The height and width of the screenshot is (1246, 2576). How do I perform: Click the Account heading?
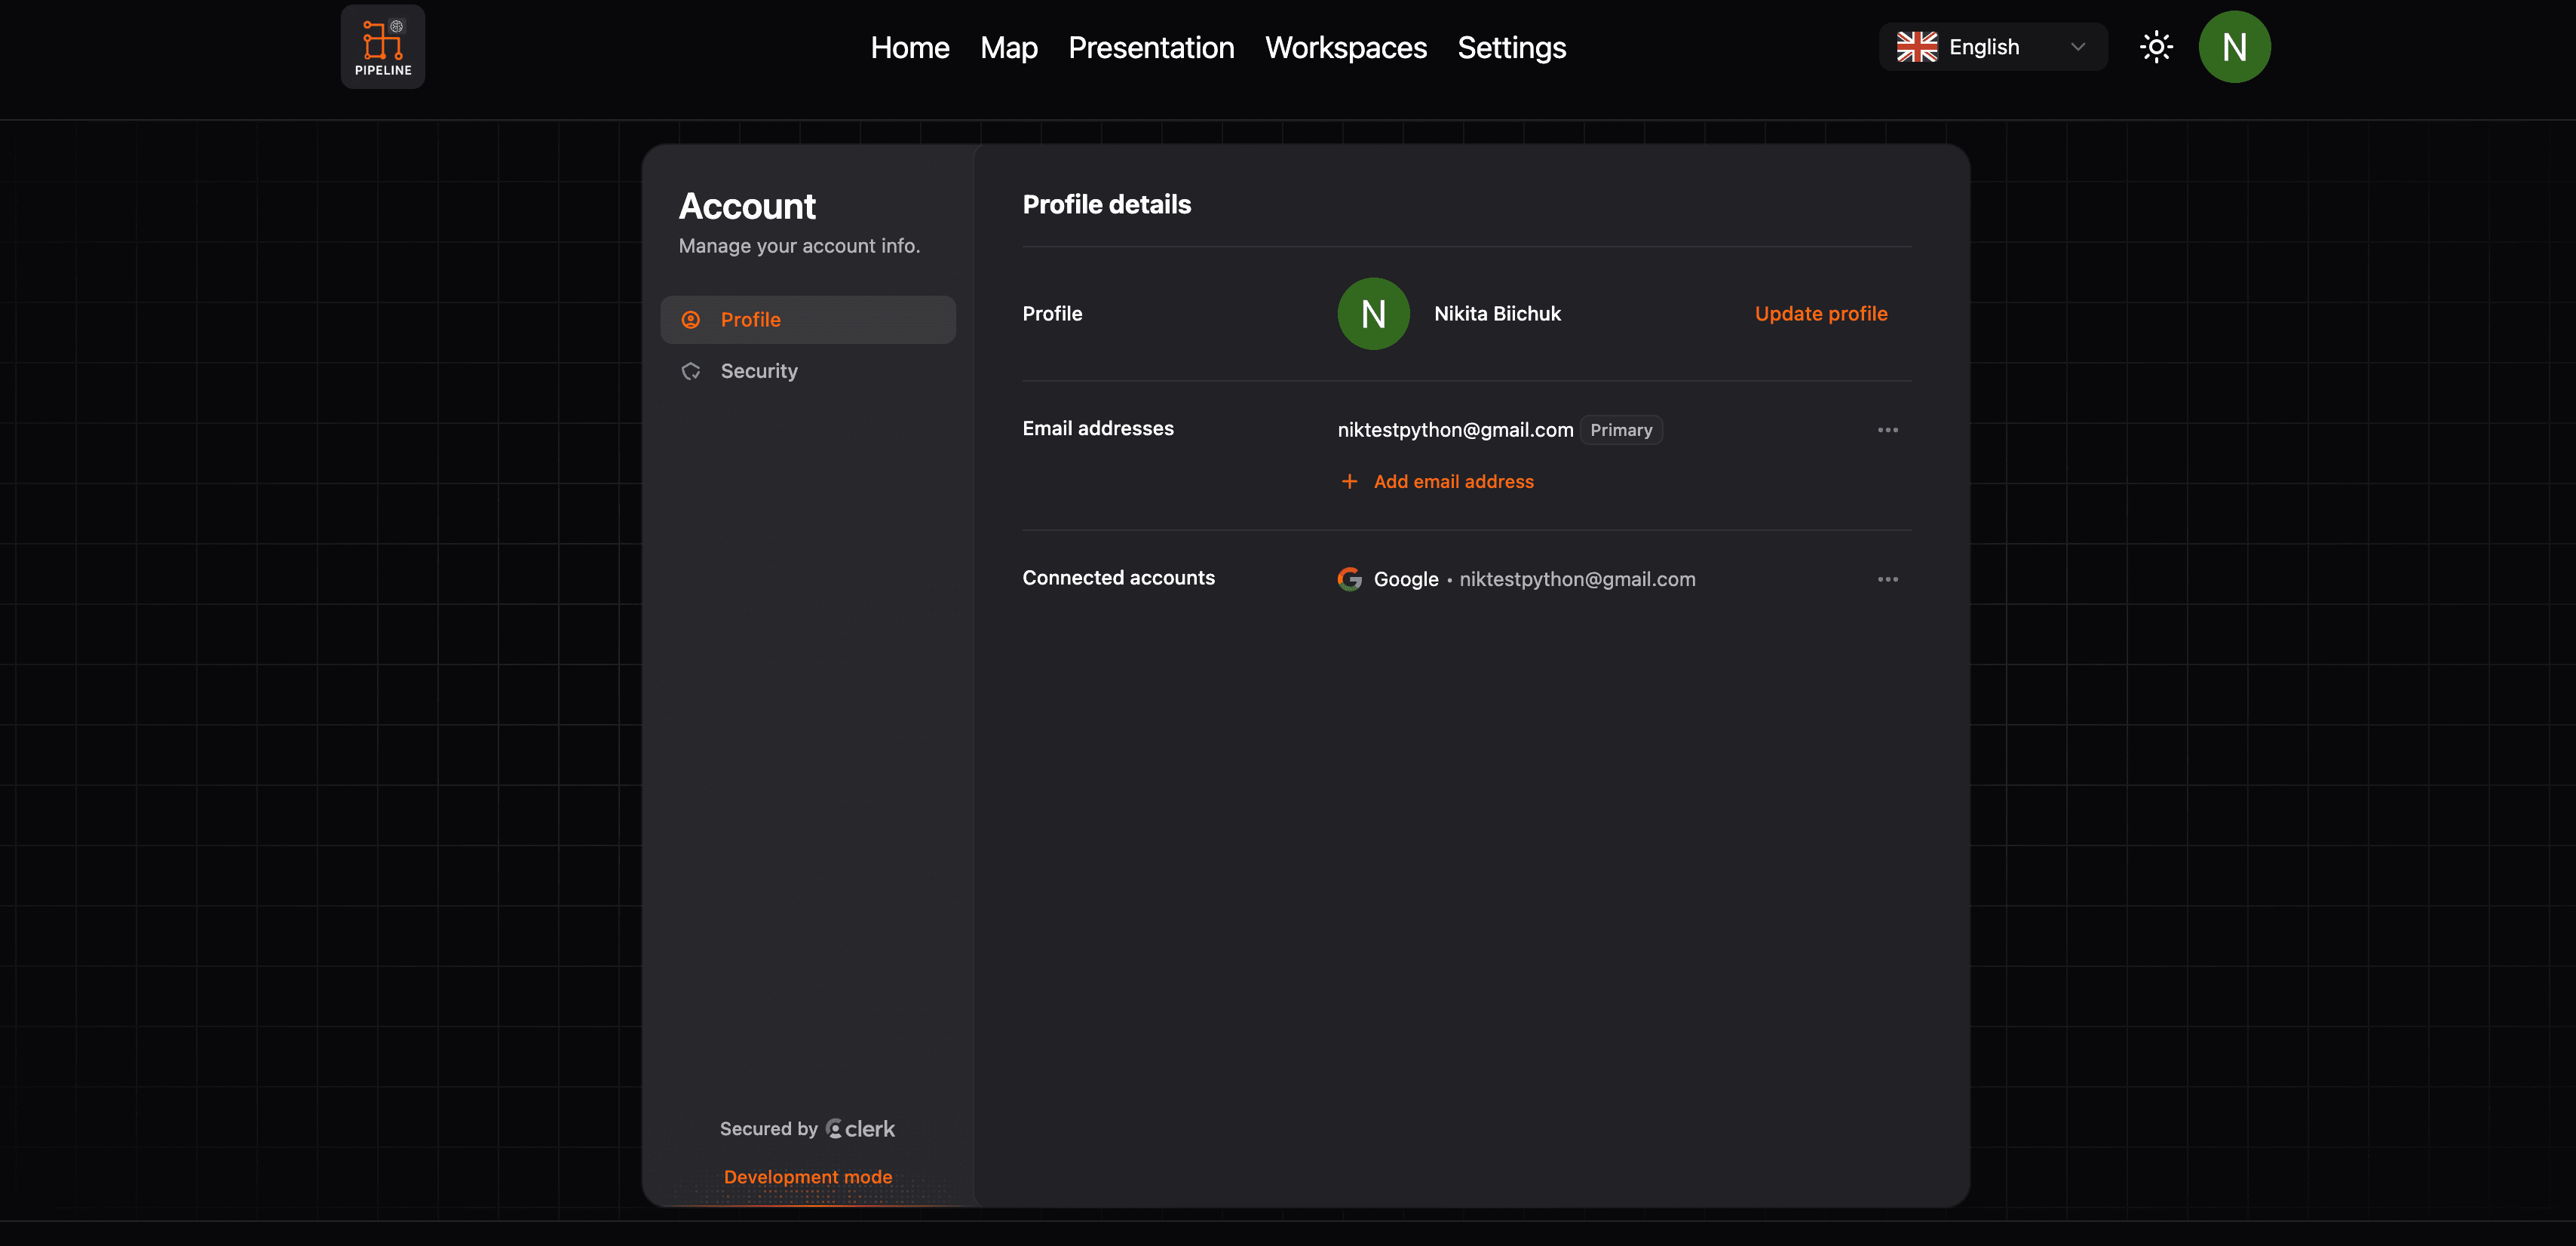[747, 206]
